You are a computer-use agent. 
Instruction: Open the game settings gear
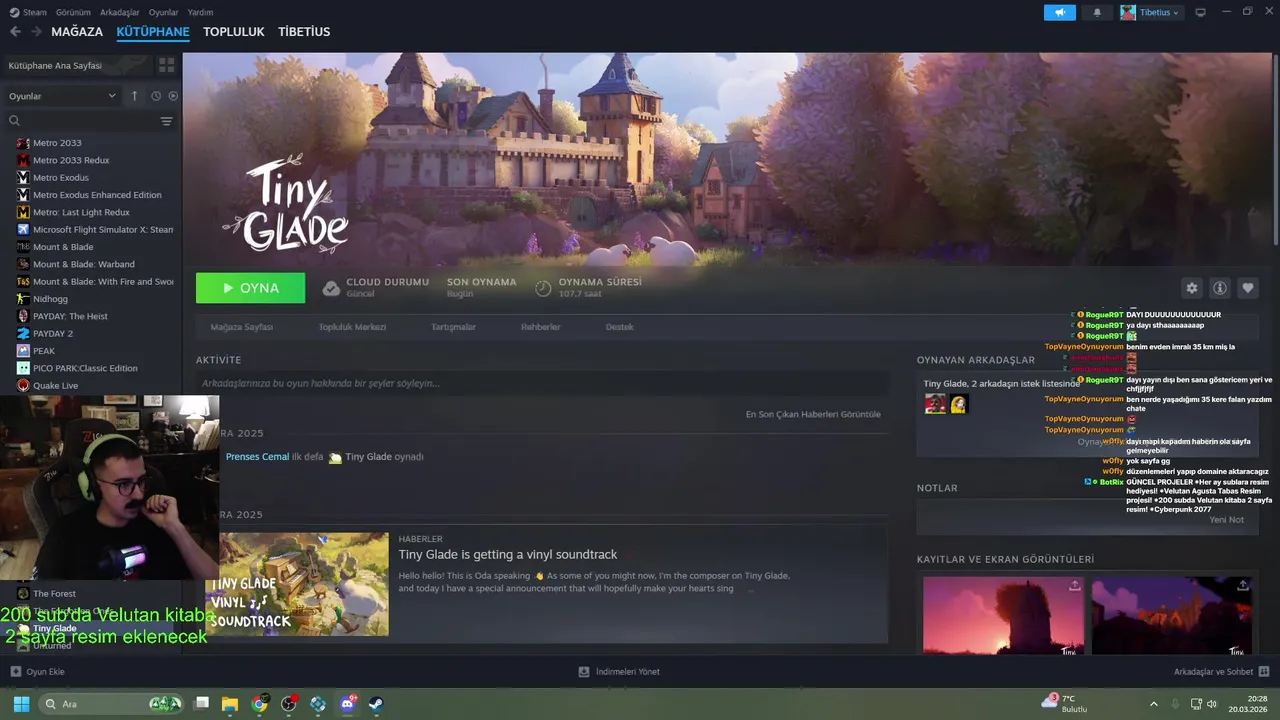(x=1191, y=288)
